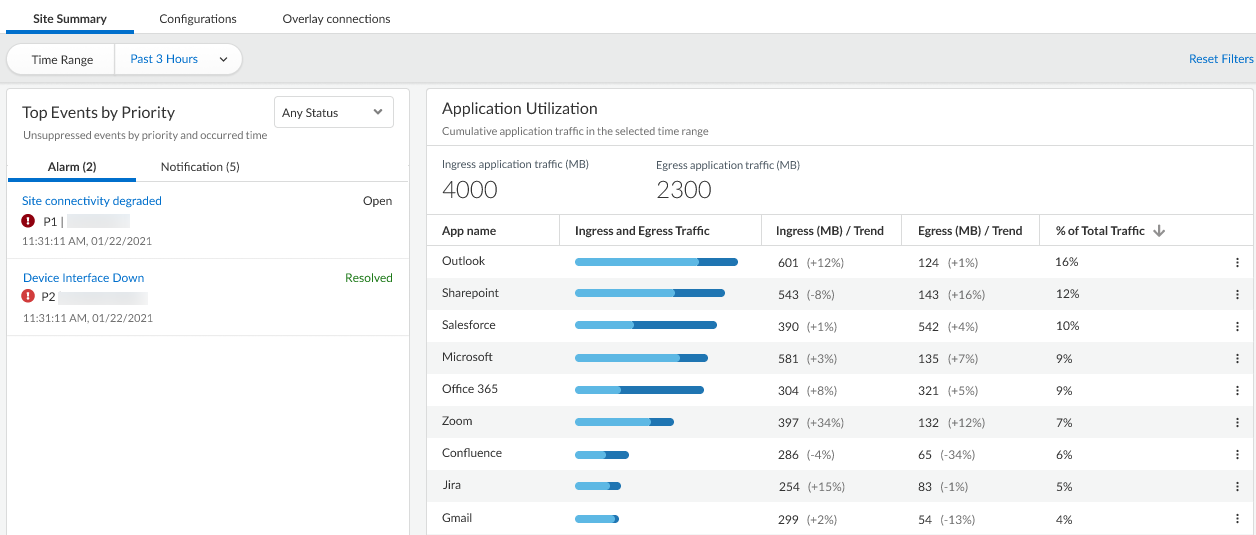Click the % of Total Traffic sort arrow
Viewport: 1256px width, 535px height.
pyautogui.click(x=1160, y=231)
